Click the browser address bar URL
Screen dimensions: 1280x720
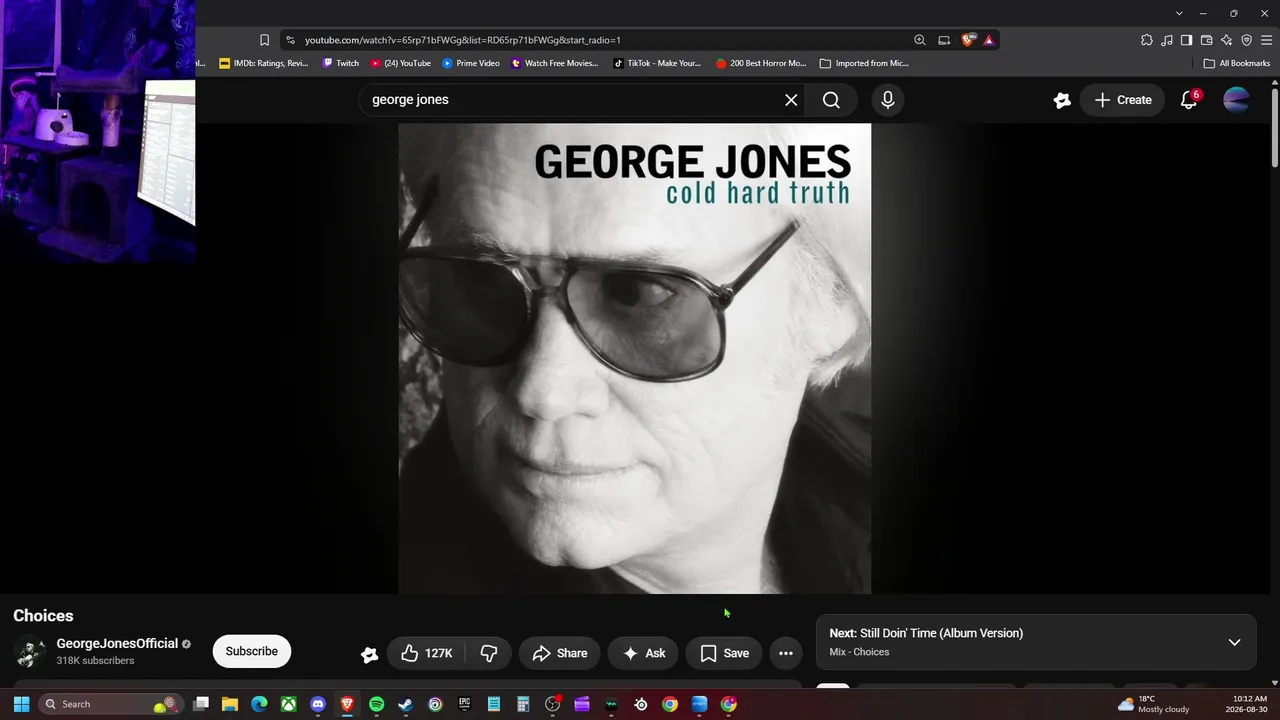click(463, 40)
